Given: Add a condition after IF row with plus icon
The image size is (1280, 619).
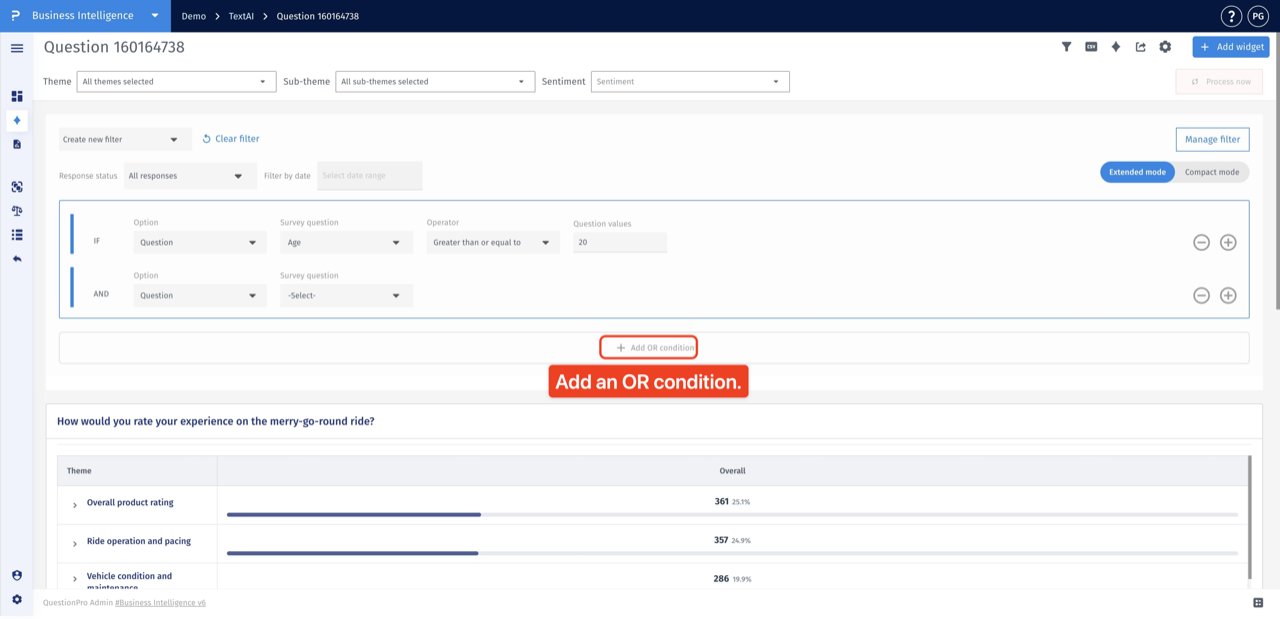Looking at the screenshot, I should (1228, 242).
